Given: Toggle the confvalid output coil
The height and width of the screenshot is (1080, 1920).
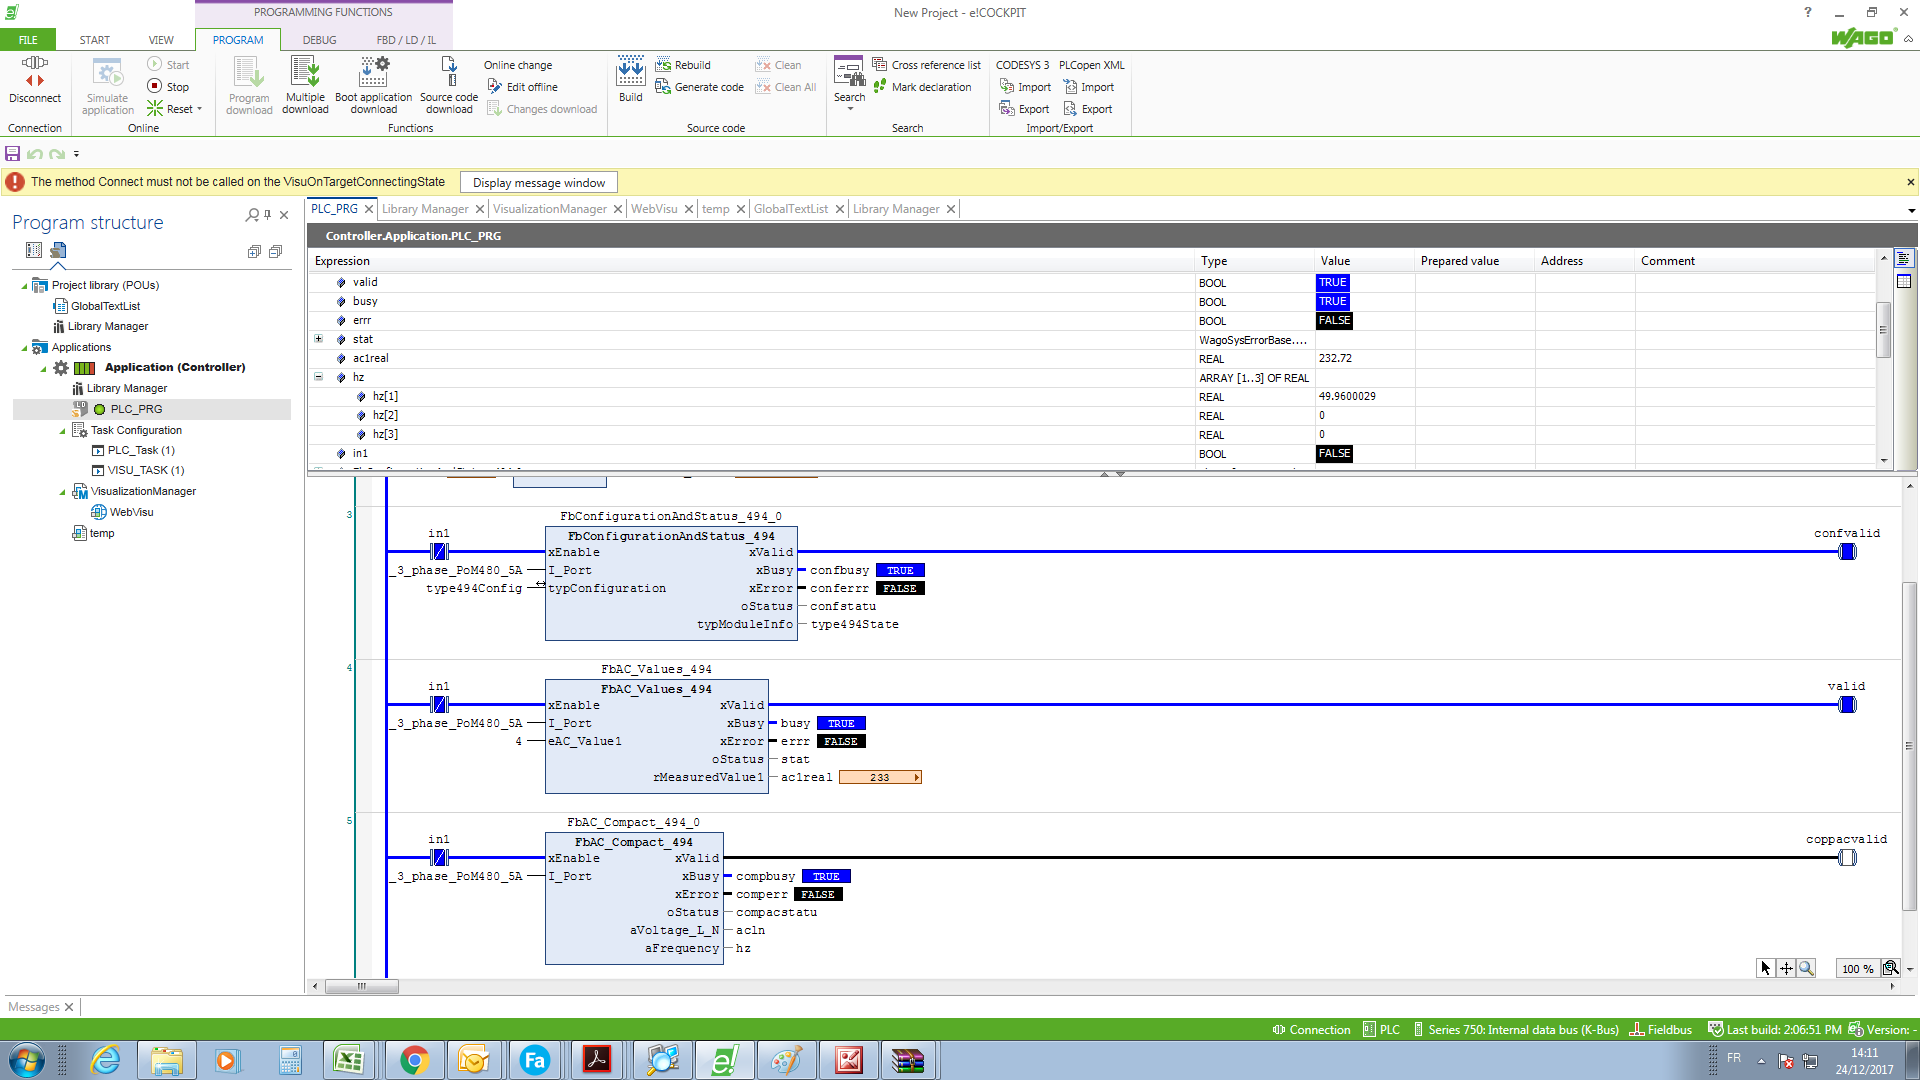Looking at the screenshot, I should [1847, 552].
